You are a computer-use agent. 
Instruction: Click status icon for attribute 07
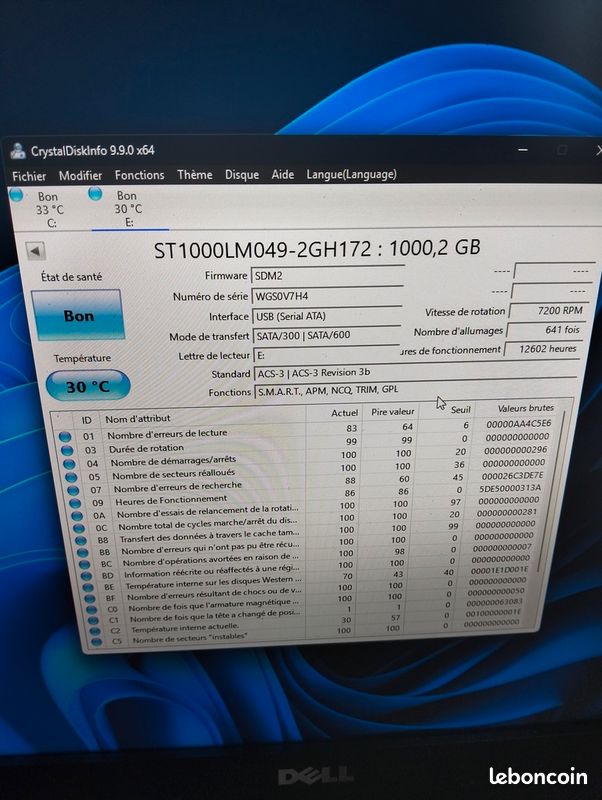point(73,490)
